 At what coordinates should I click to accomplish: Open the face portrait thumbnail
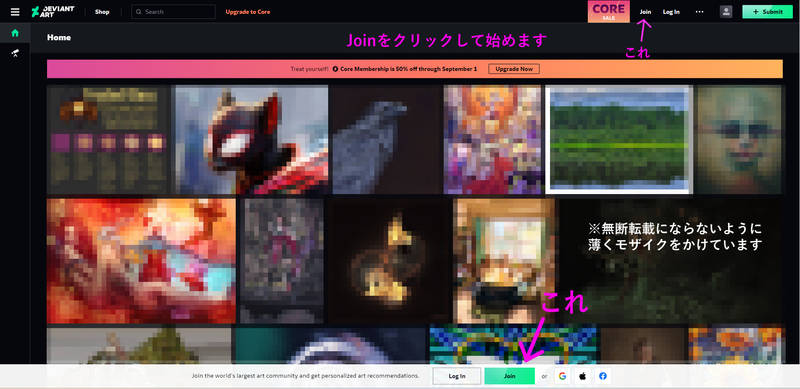pos(739,140)
